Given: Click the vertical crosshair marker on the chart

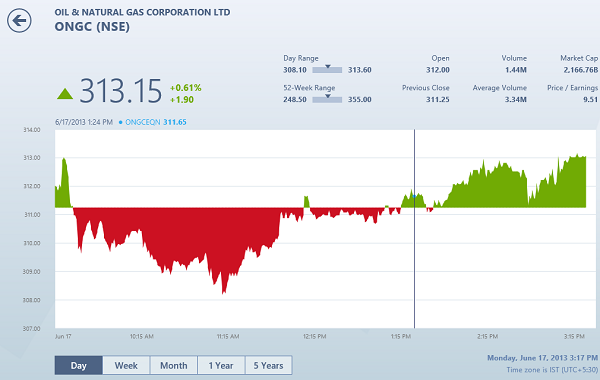Looking at the screenshot, I should pos(414,229).
